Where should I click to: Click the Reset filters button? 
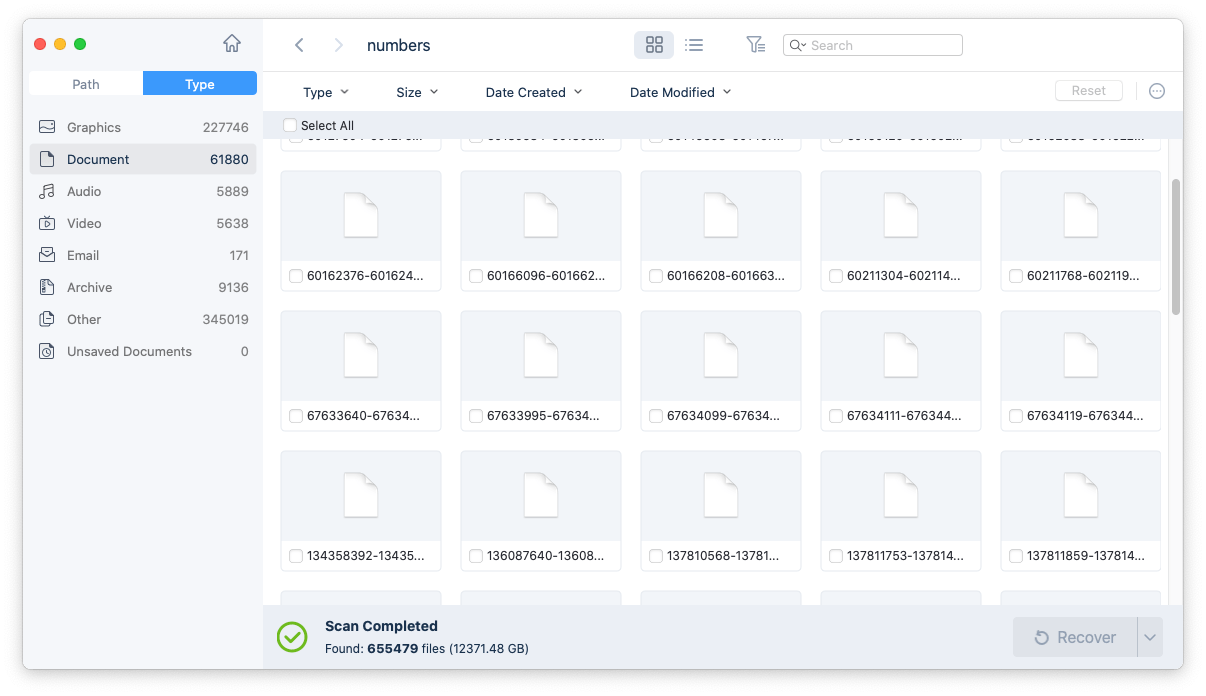tap(1089, 91)
